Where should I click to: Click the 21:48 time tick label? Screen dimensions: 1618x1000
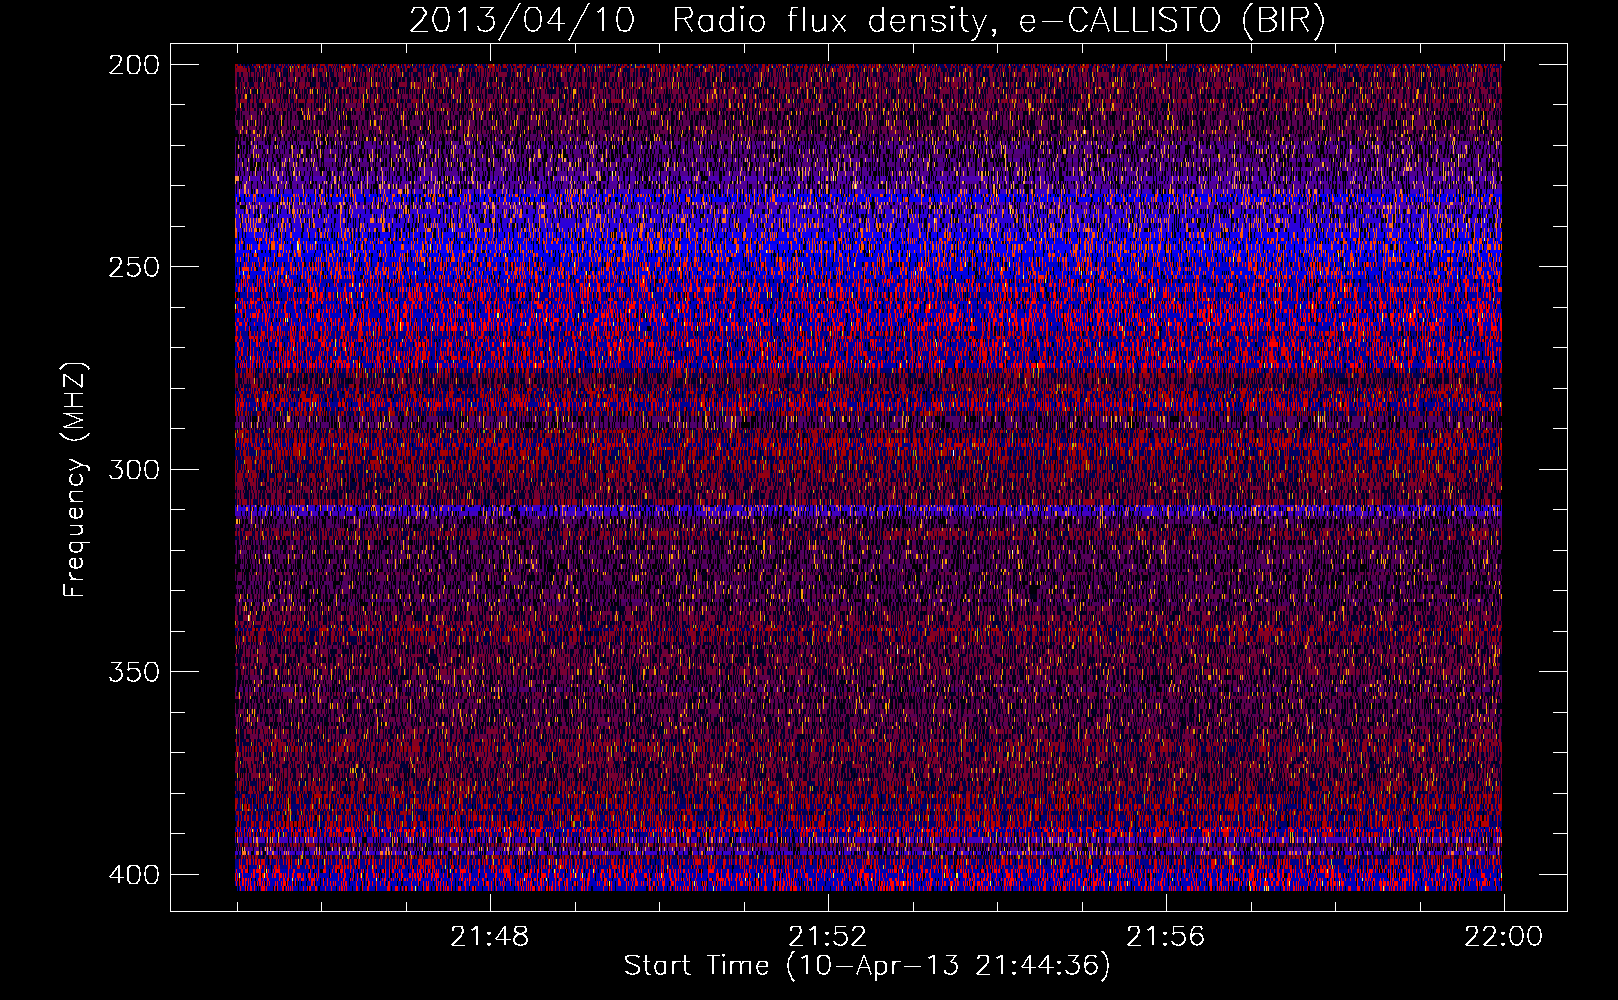pos(490,937)
